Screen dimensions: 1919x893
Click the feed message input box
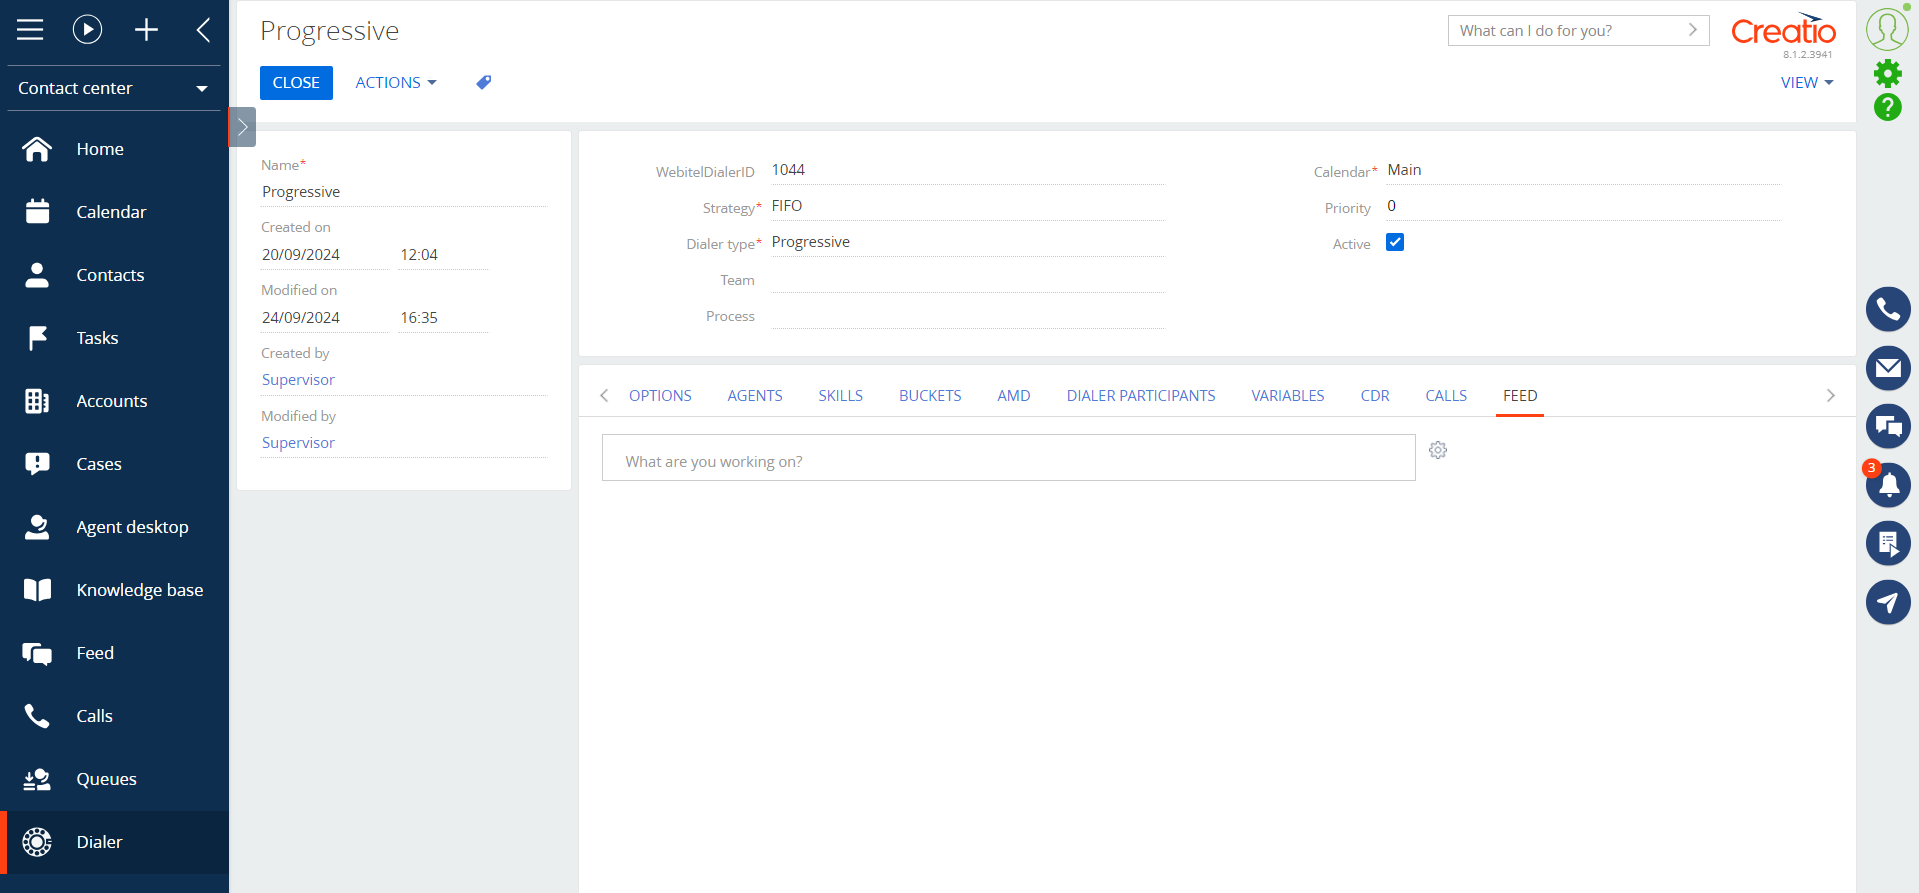tap(1008, 458)
